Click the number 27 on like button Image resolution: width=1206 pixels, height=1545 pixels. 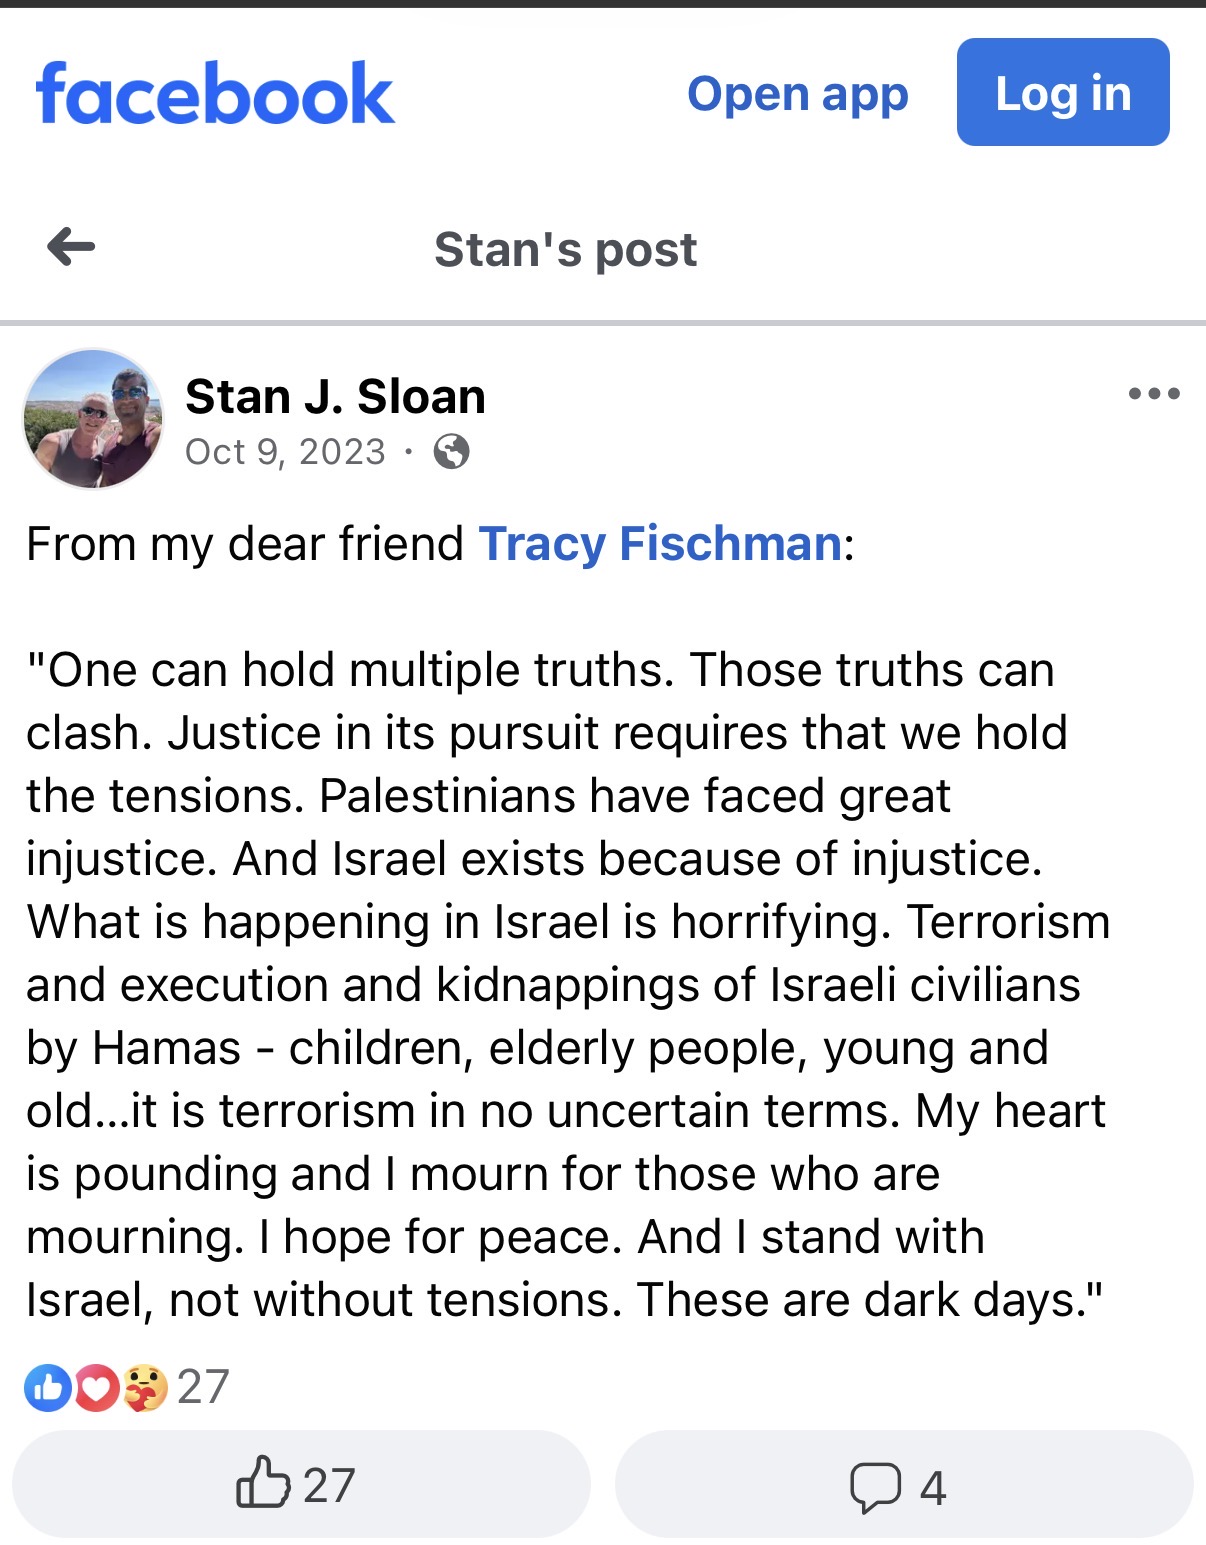click(x=329, y=1486)
